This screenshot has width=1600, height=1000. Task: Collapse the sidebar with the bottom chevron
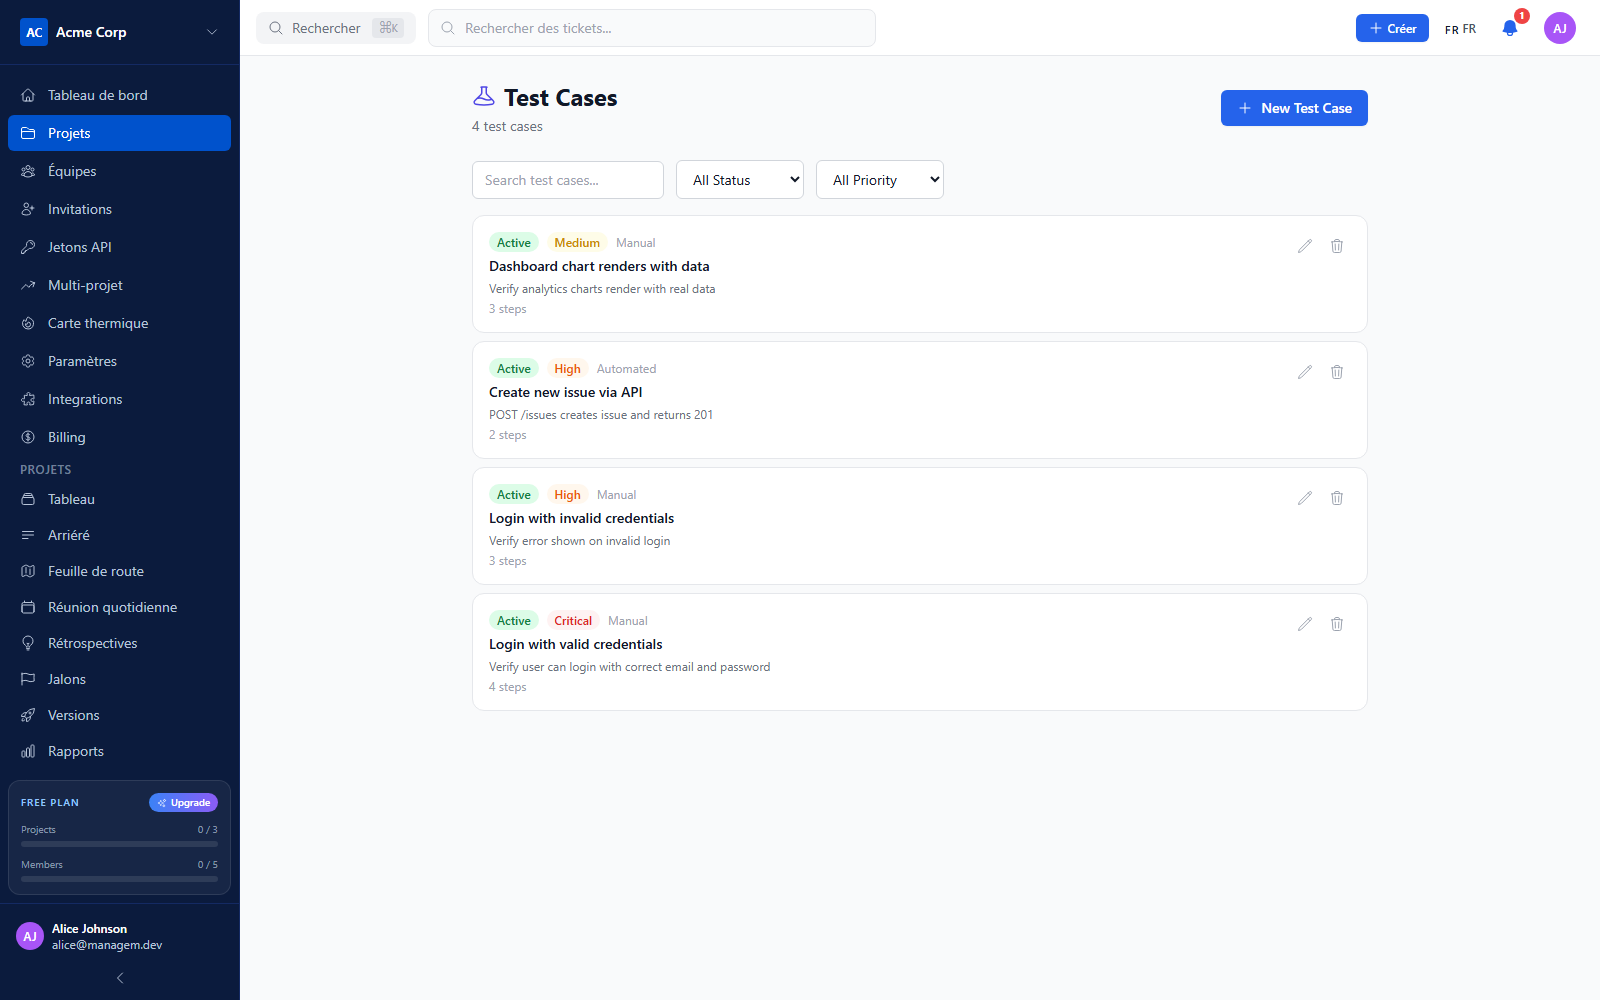click(x=120, y=978)
